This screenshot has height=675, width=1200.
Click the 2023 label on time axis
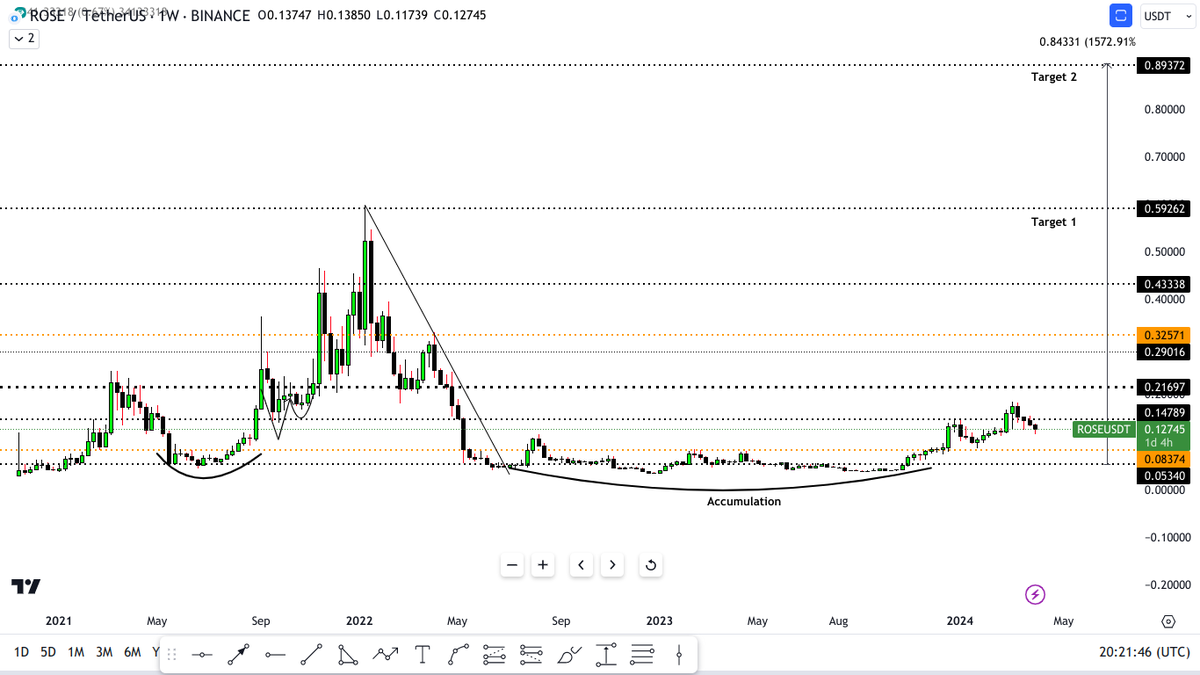(659, 621)
